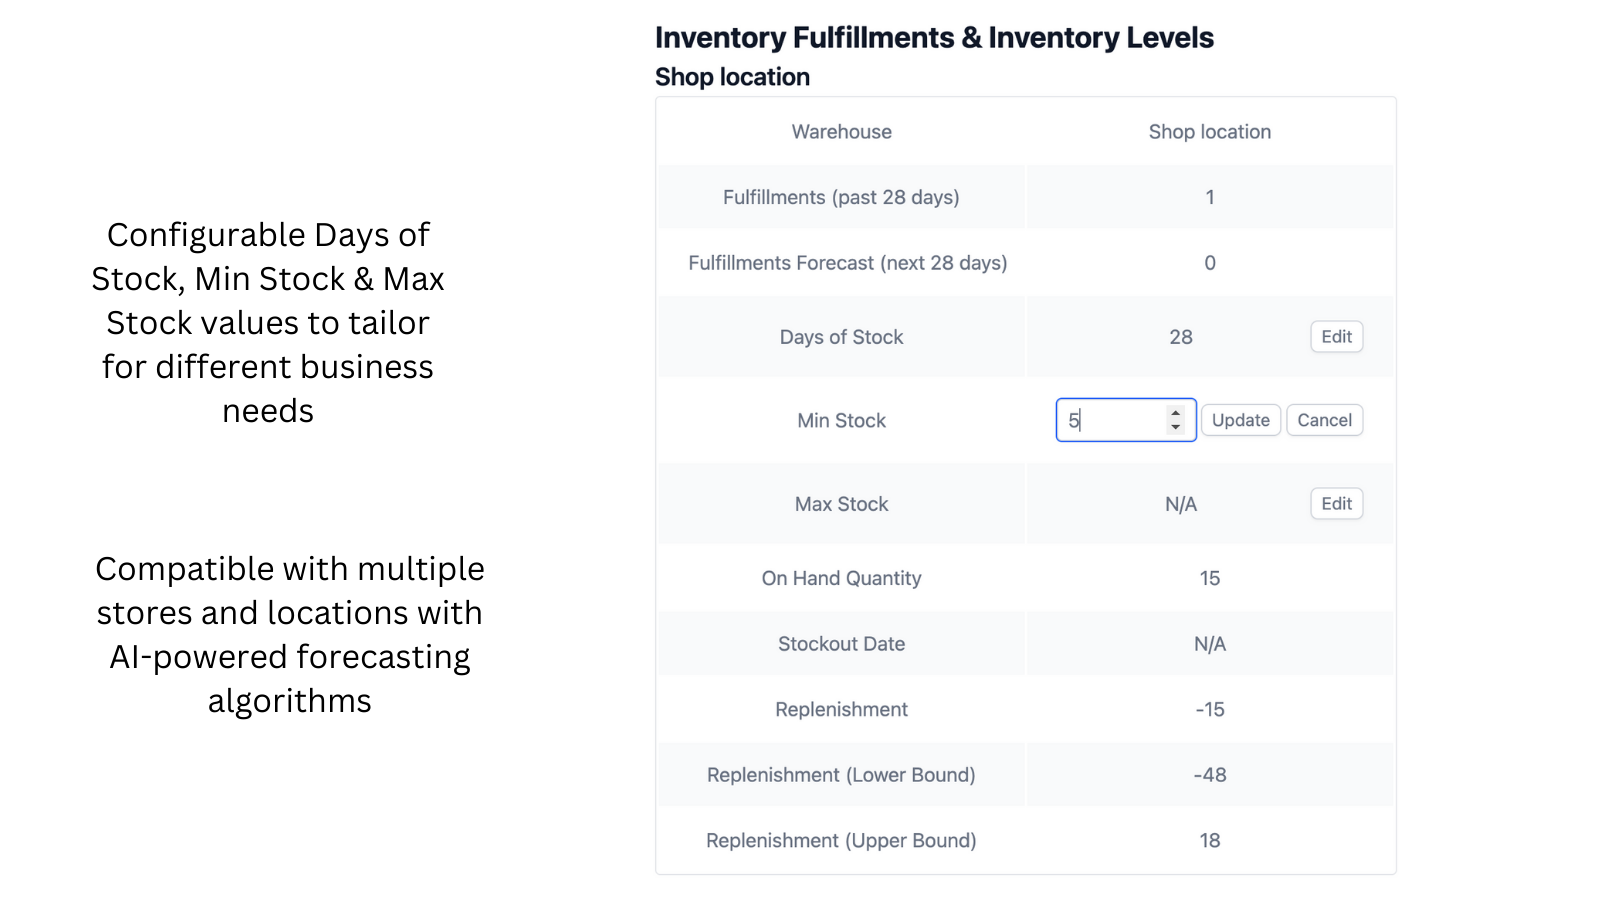
Task: Click the Max Stock N/A value
Action: (1181, 504)
